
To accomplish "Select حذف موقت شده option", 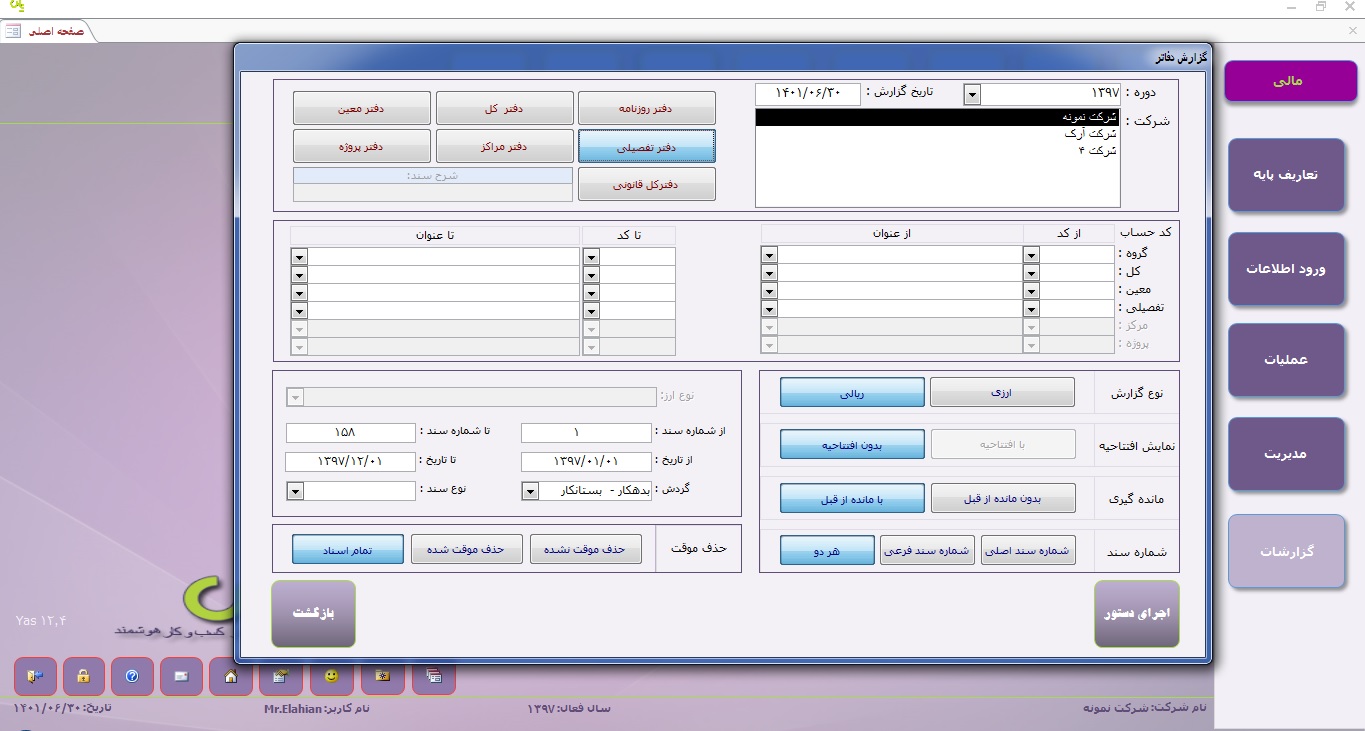I will point(467,549).
